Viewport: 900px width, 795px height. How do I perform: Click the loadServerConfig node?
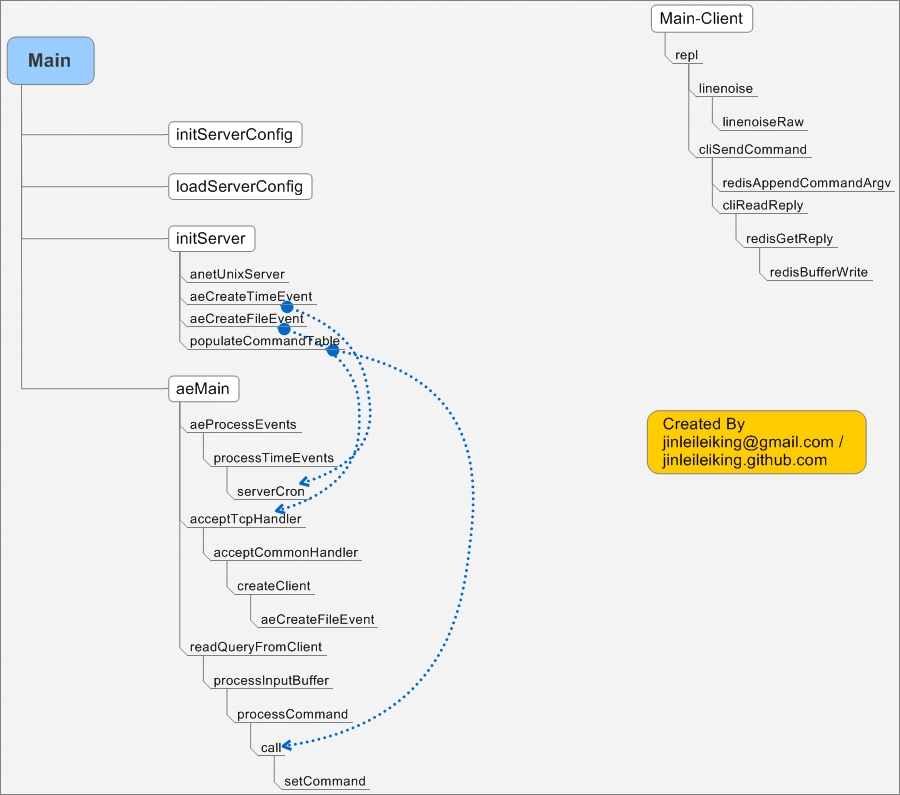pos(240,186)
